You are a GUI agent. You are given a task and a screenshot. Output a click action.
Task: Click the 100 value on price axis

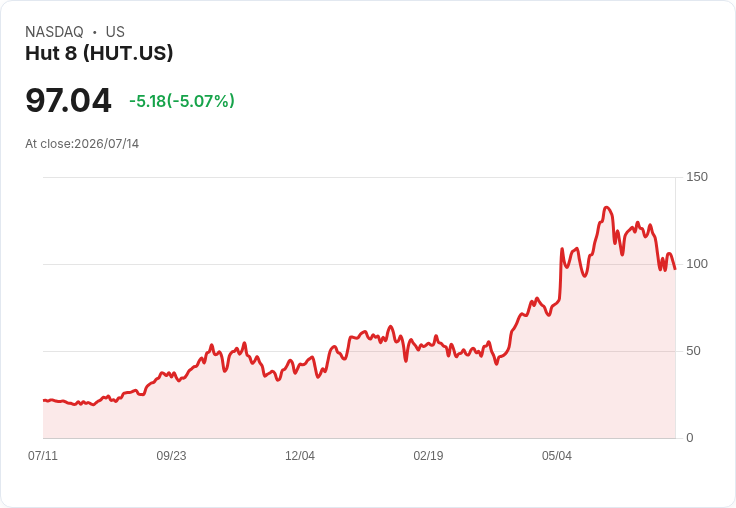(697, 264)
